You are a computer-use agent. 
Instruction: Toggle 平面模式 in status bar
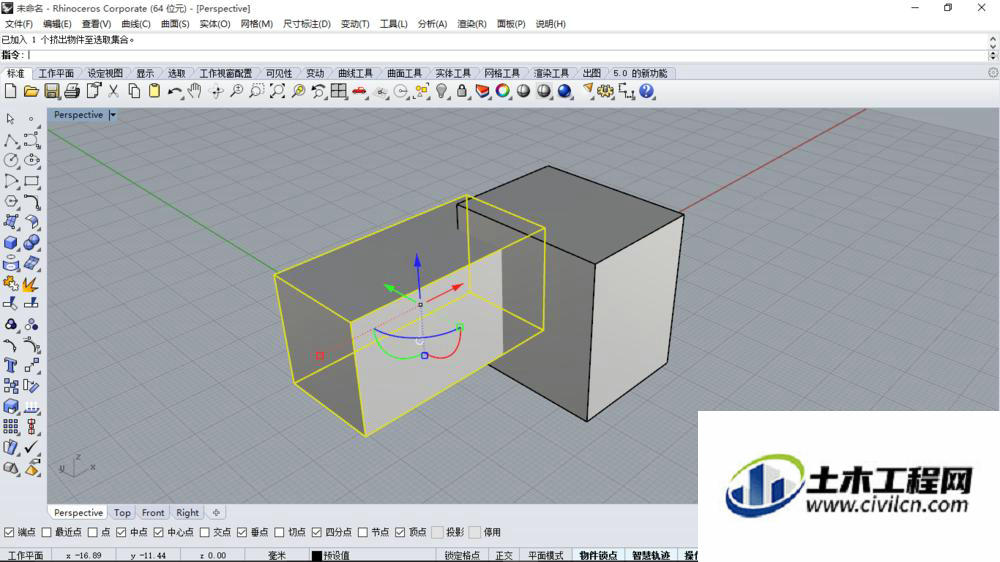point(545,556)
